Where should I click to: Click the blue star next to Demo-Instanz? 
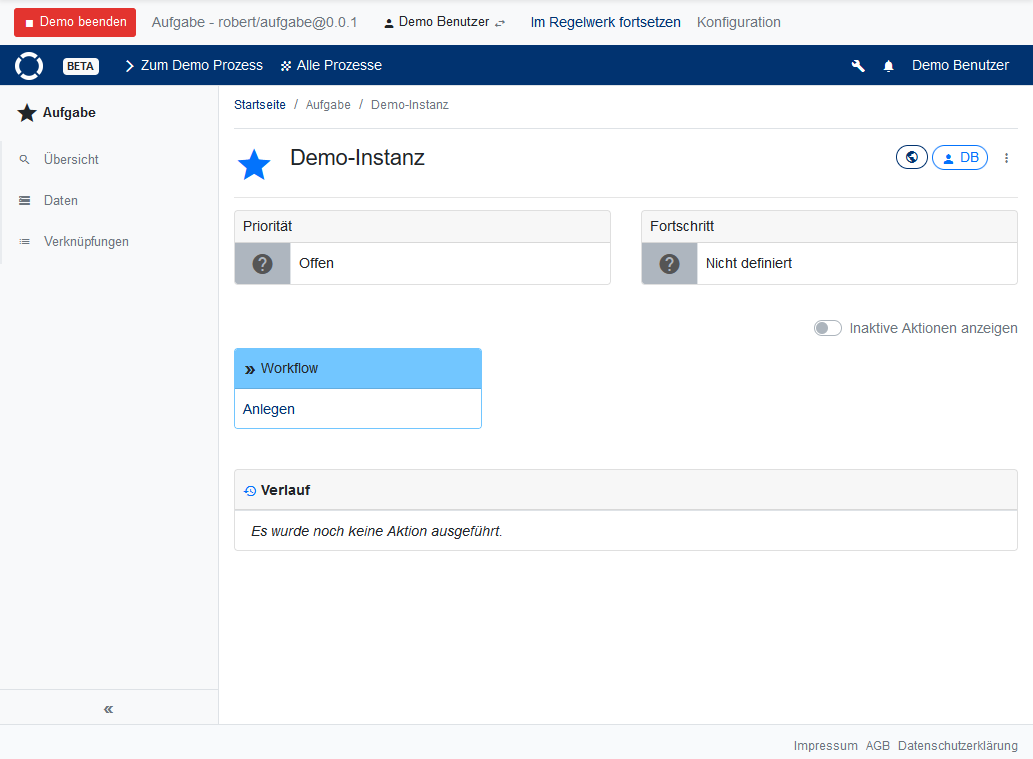click(254, 165)
